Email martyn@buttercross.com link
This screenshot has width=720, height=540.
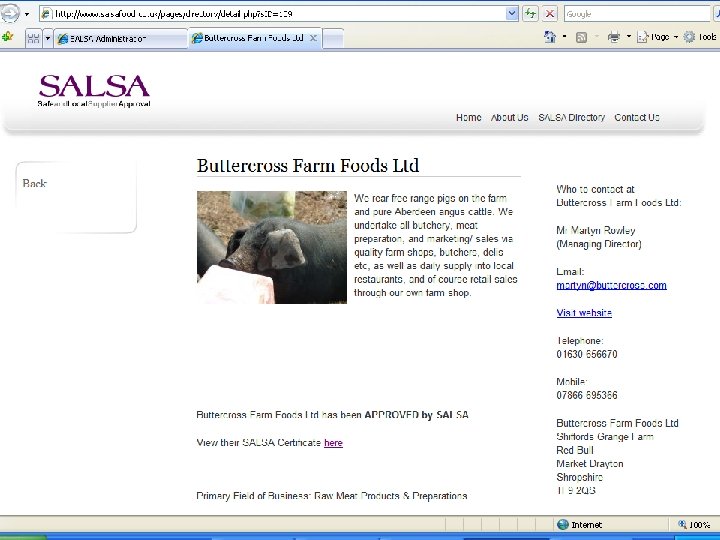pyautogui.click(x=611, y=285)
